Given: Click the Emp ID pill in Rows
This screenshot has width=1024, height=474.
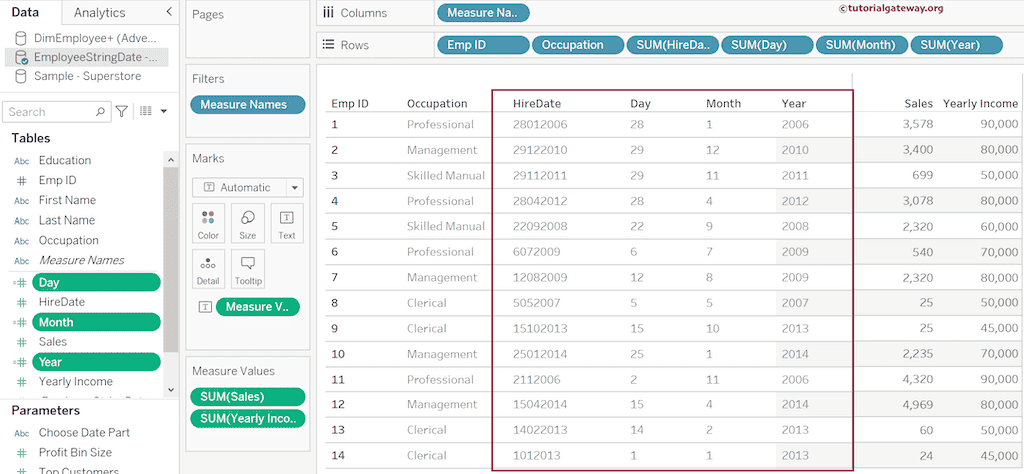Looking at the screenshot, I should click(x=483, y=45).
